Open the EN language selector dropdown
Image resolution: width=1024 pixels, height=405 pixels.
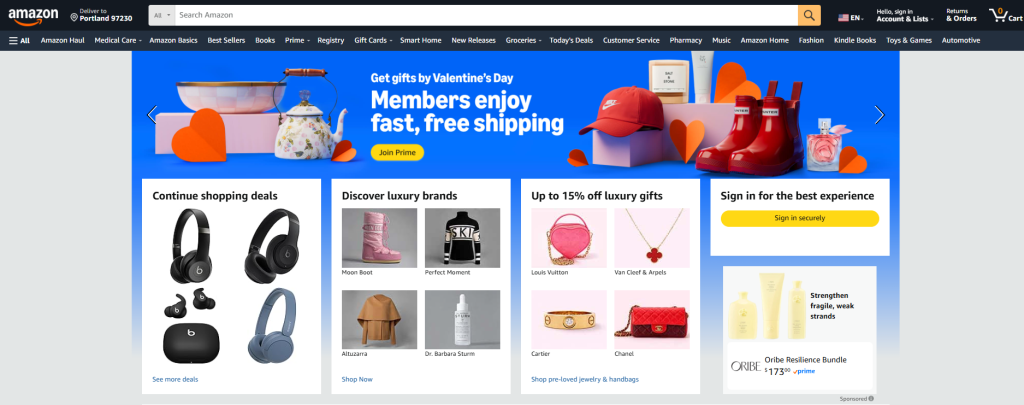click(x=851, y=18)
